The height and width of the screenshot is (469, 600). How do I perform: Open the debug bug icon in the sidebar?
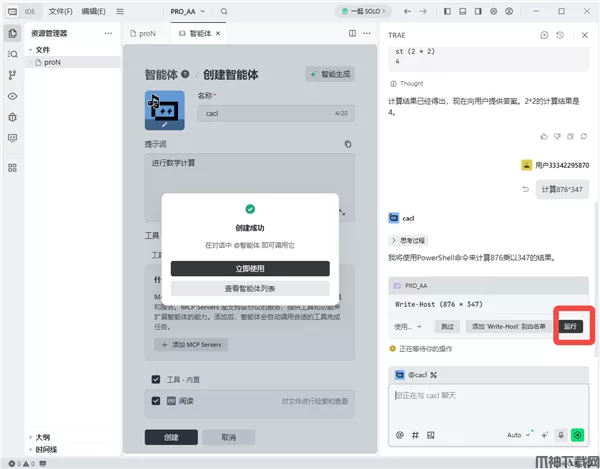[12, 117]
